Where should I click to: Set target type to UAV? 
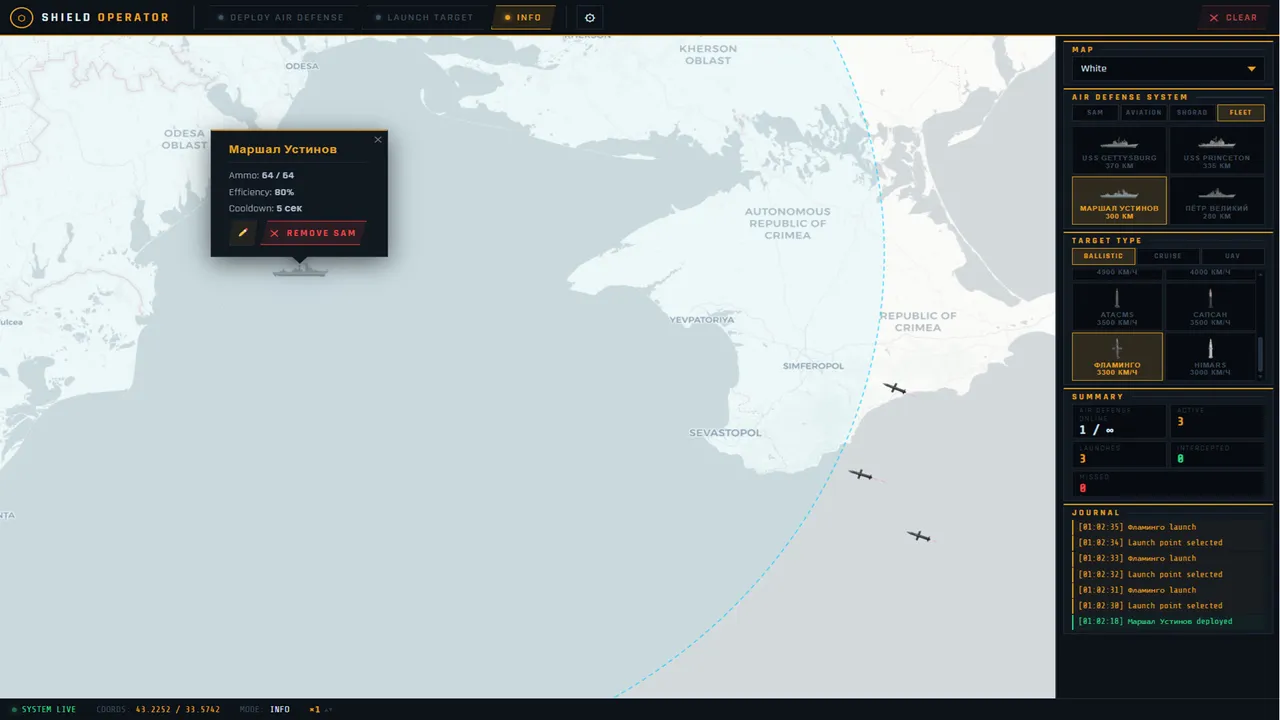(1232, 256)
